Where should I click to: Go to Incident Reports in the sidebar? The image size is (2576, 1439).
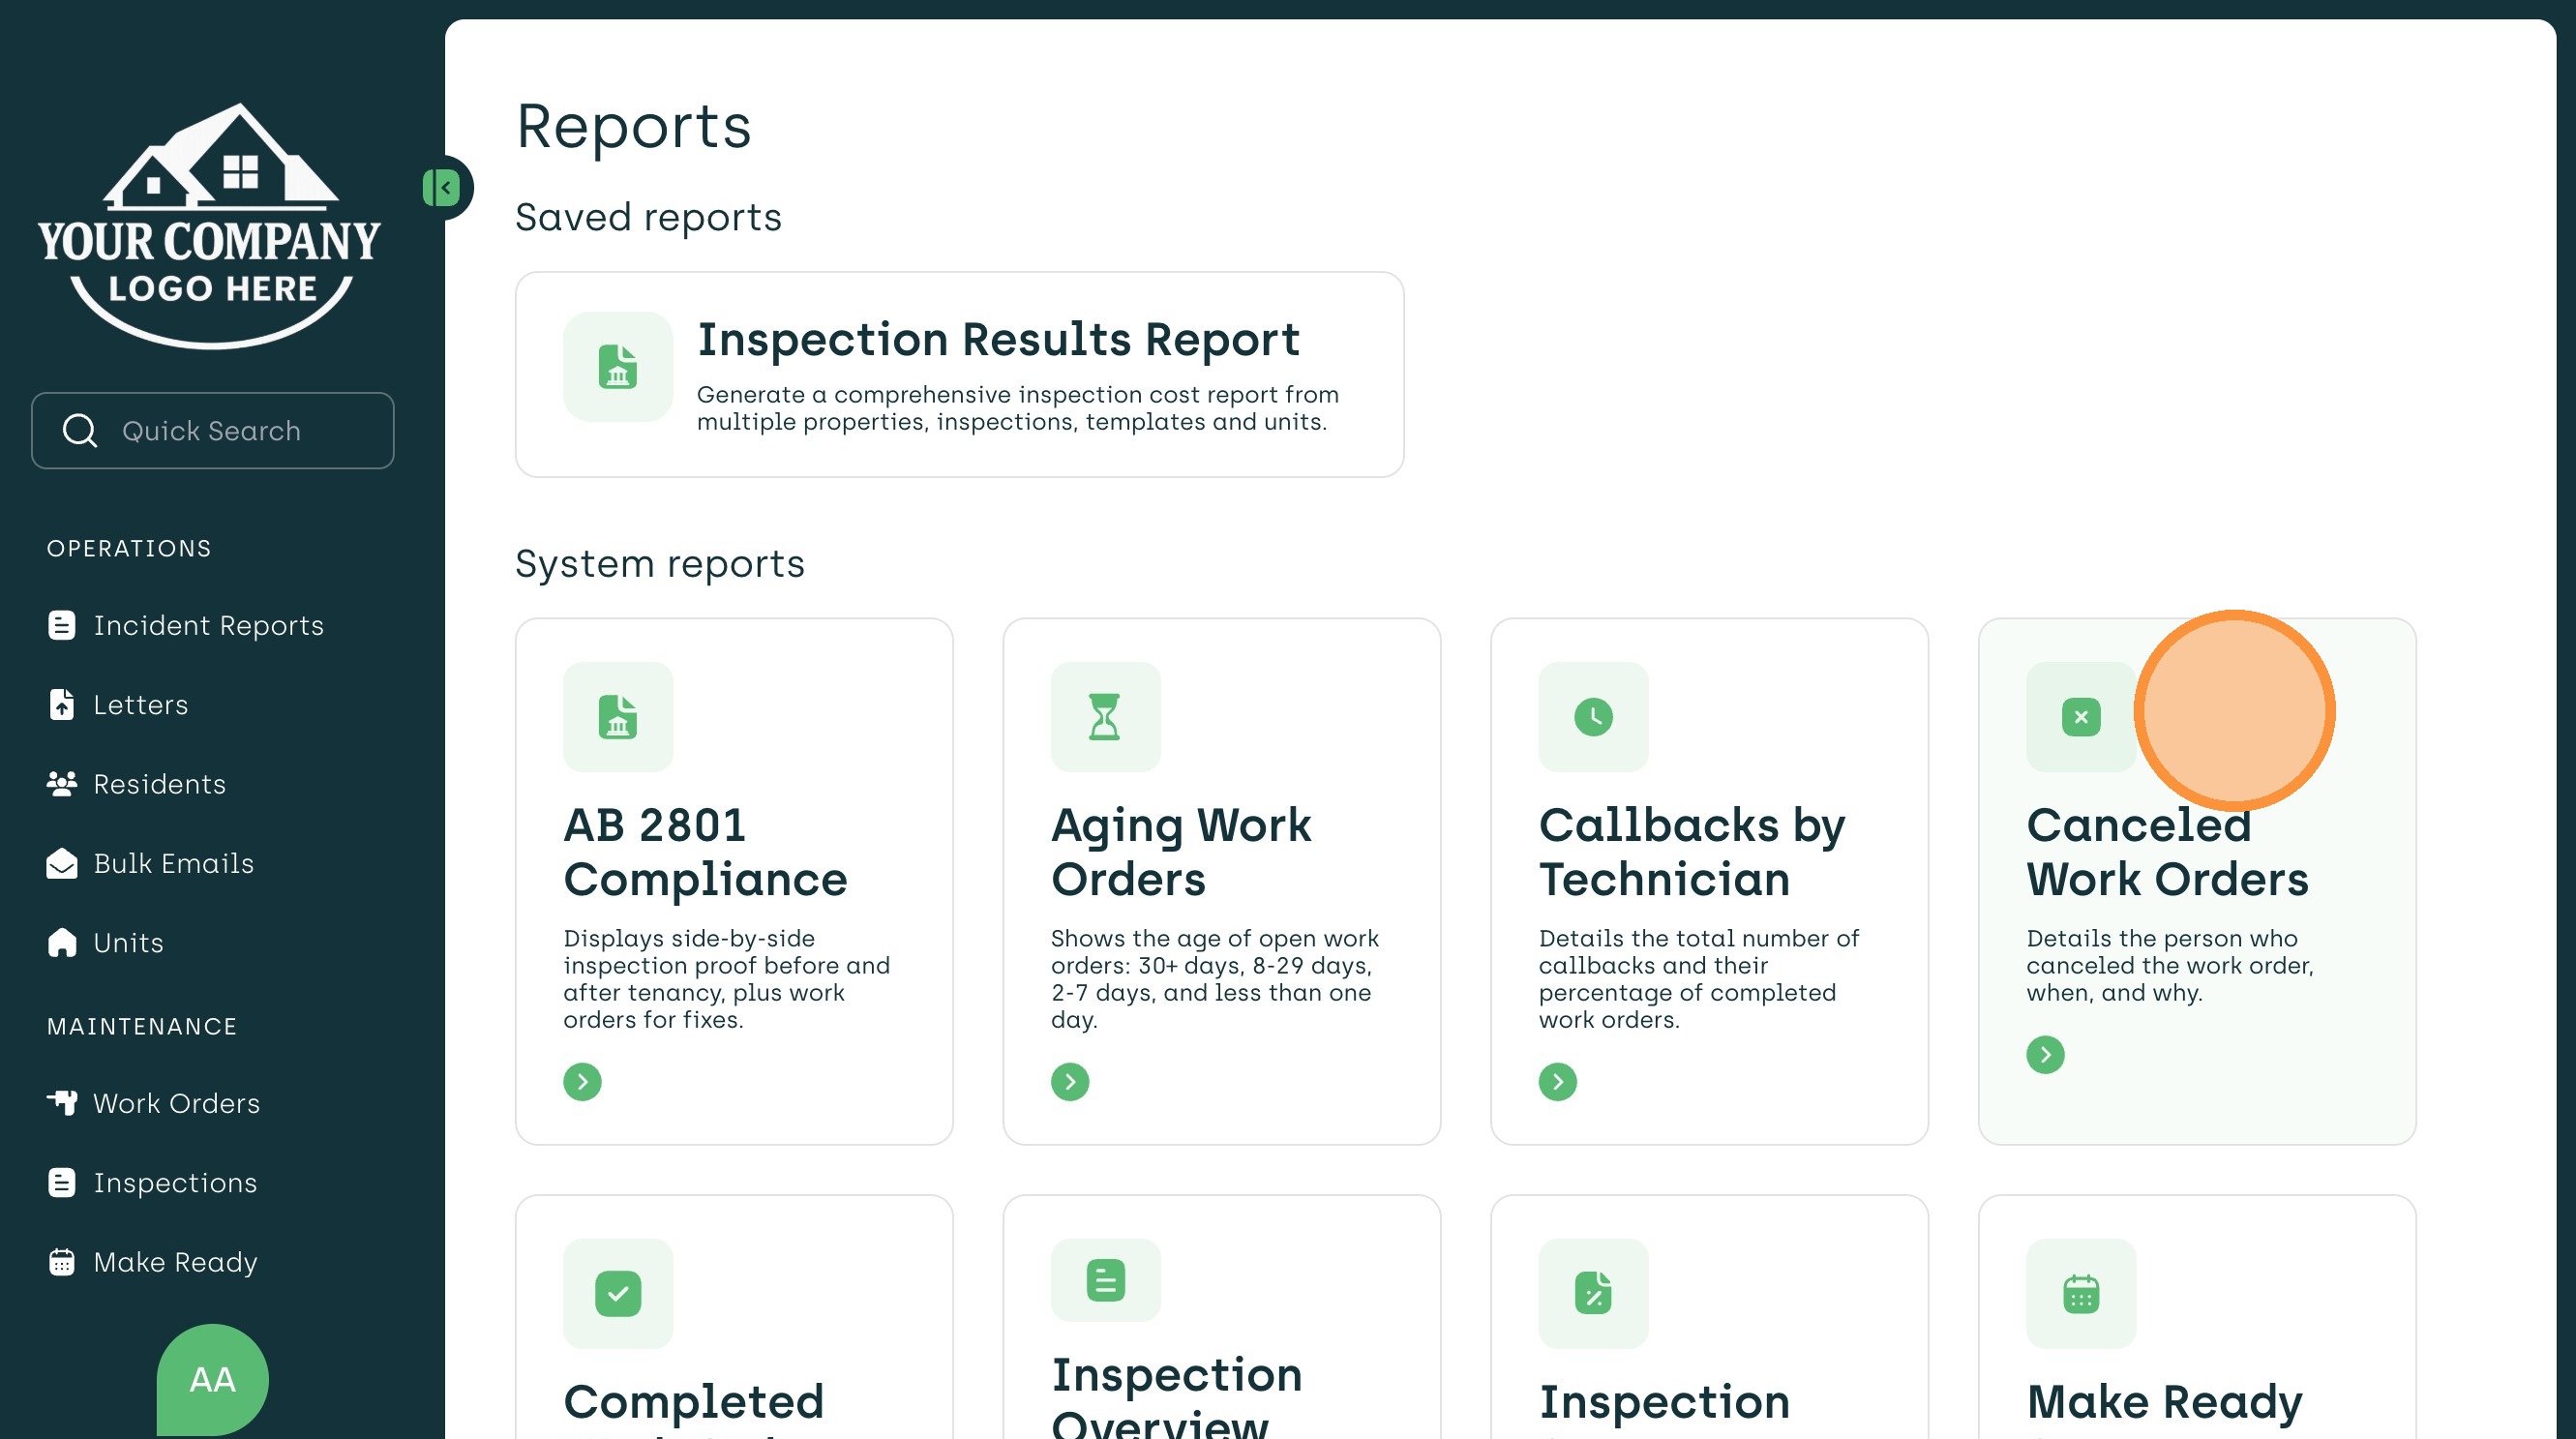coord(207,625)
